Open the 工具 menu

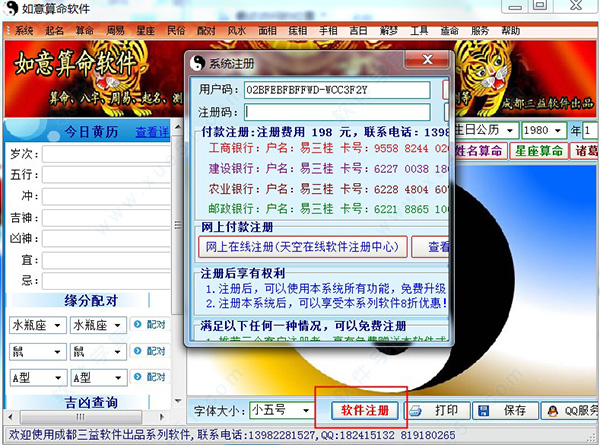(x=419, y=31)
